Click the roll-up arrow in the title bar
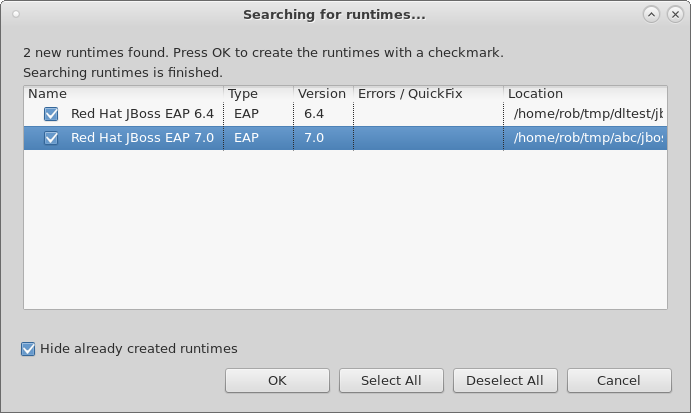 (x=652, y=14)
